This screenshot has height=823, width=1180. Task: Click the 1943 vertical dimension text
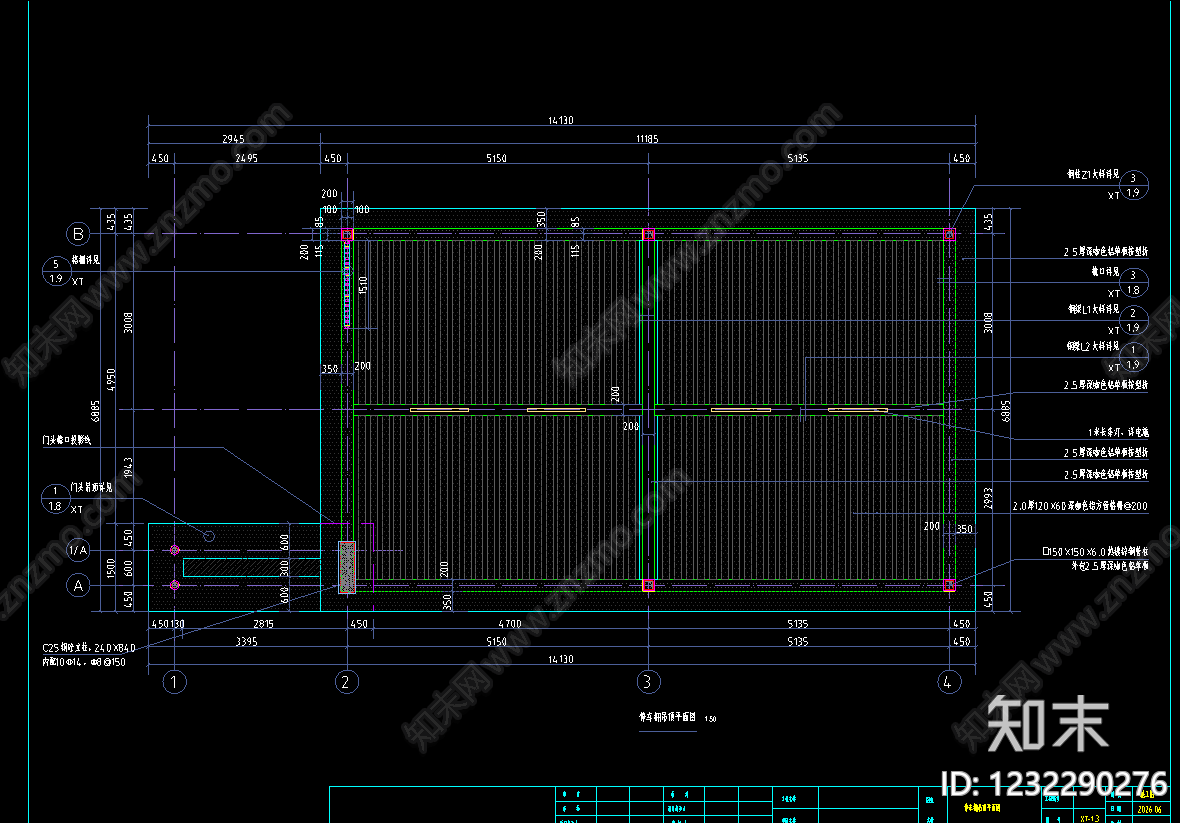129,468
